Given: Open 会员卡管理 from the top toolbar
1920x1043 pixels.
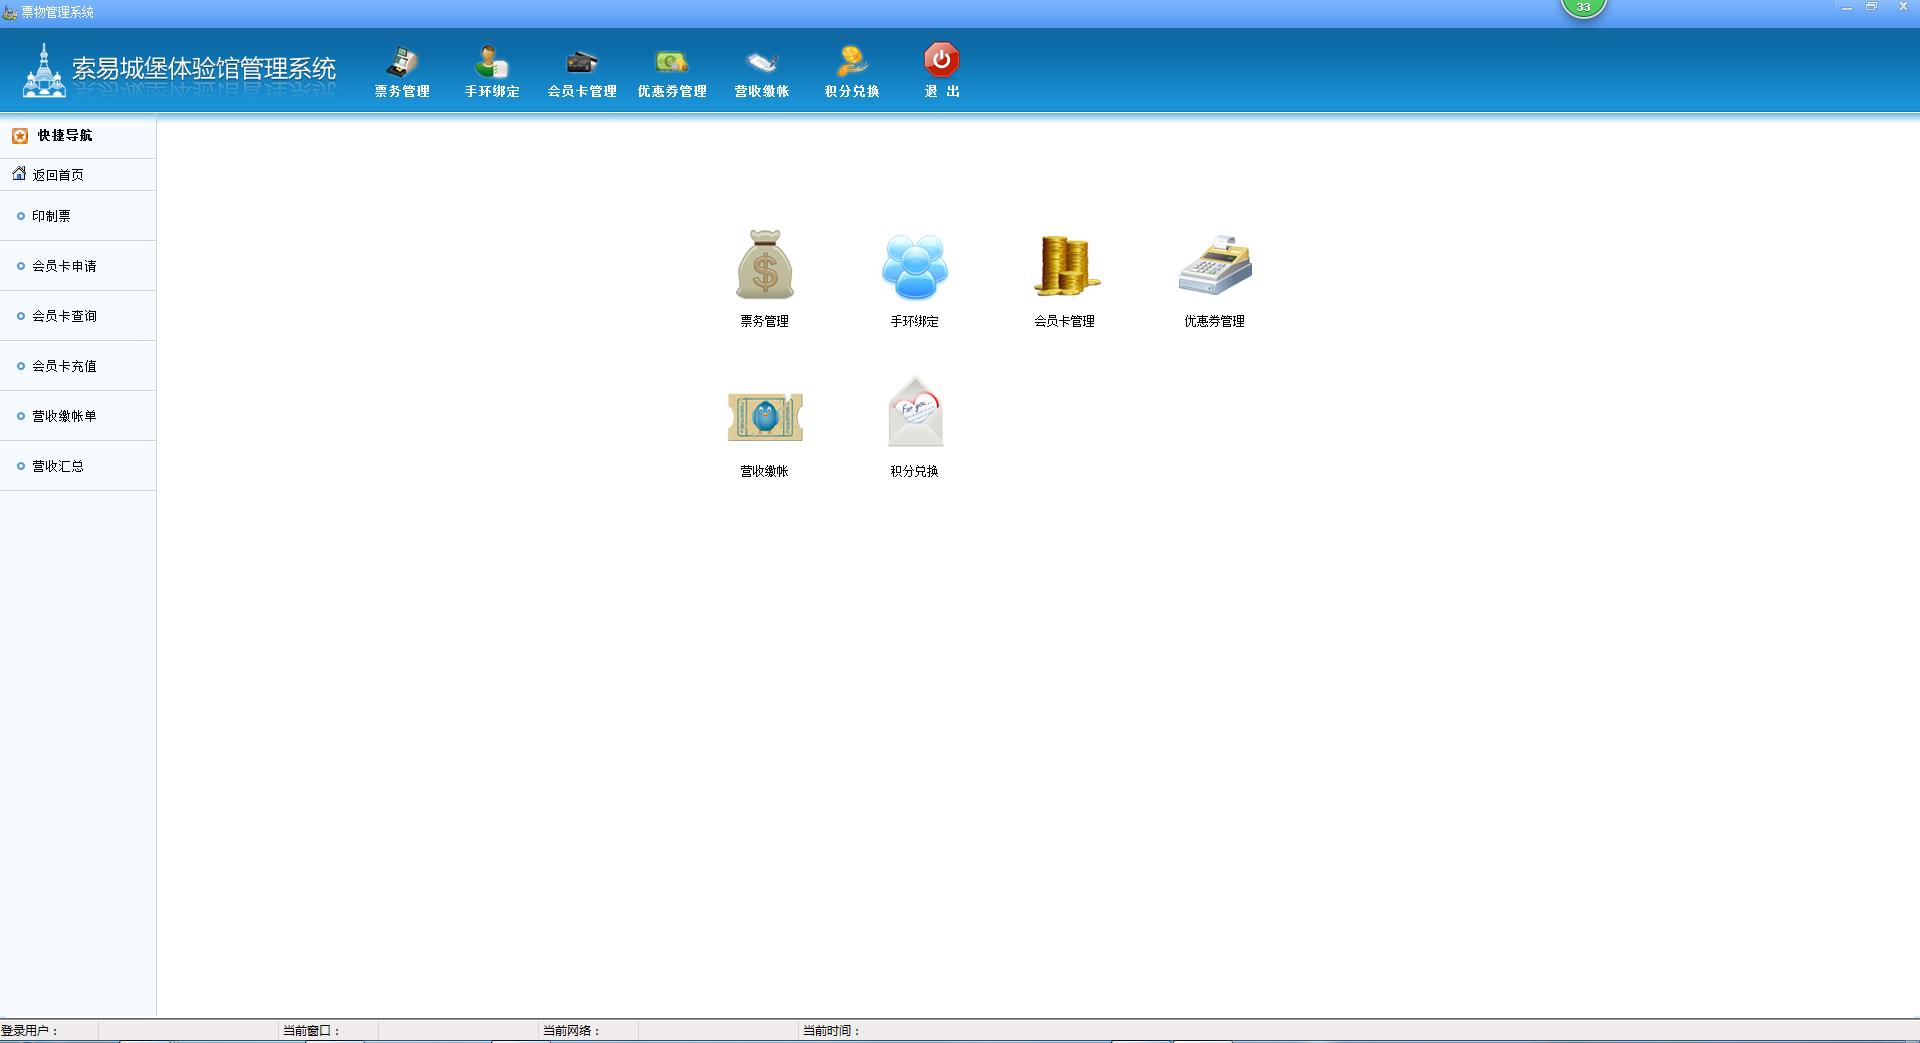Looking at the screenshot, I should pos(582,71).
